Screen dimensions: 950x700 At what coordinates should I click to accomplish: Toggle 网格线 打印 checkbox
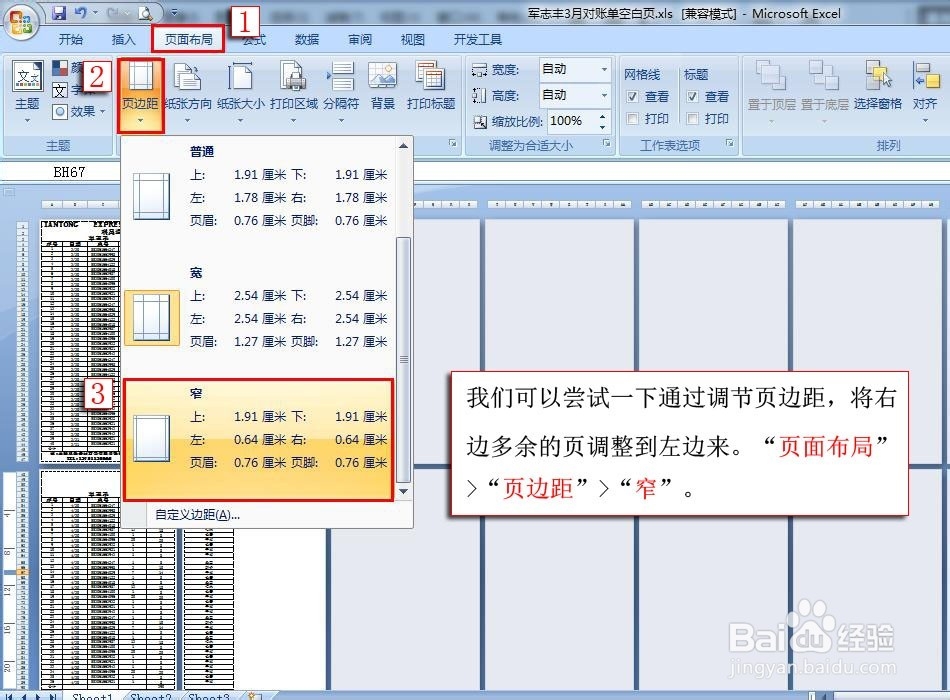633,119
